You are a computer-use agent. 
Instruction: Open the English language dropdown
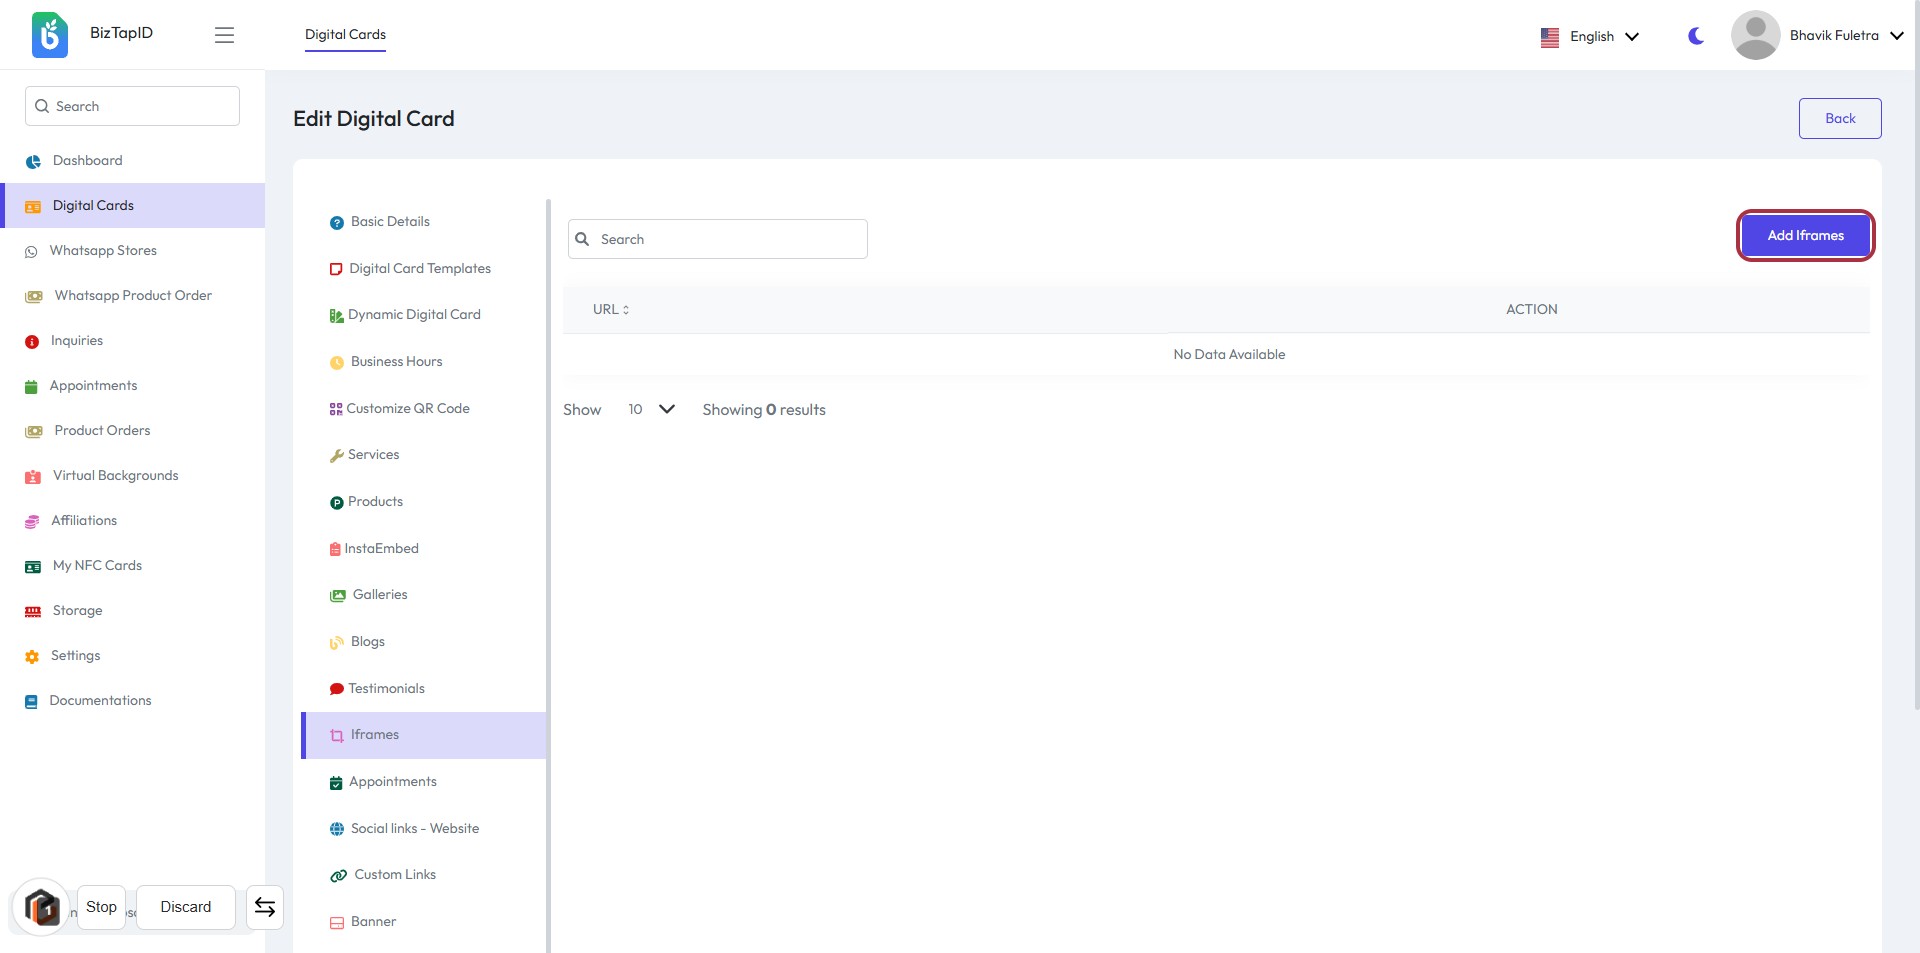tap(1590, 36)
